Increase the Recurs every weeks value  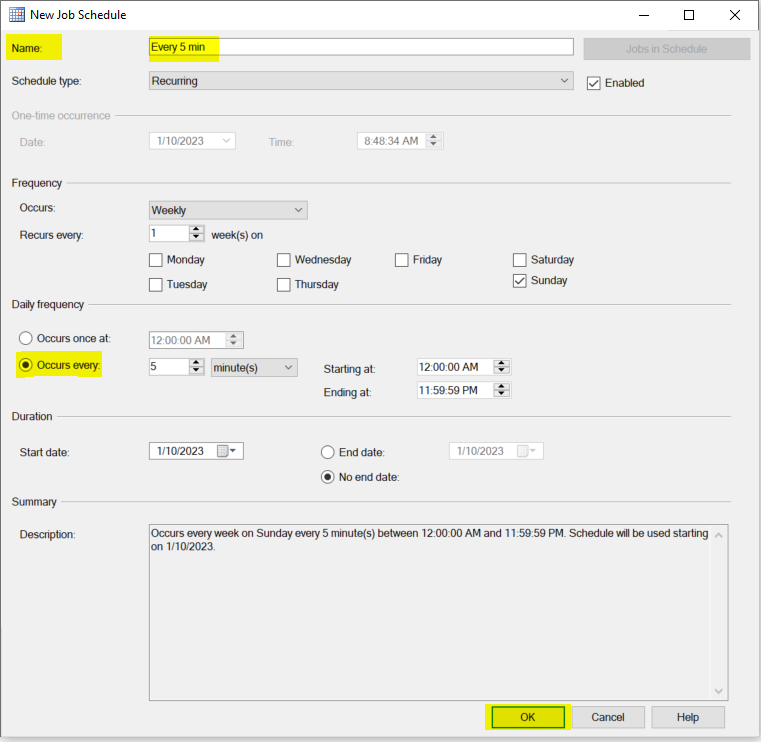(x=196, y=230)
